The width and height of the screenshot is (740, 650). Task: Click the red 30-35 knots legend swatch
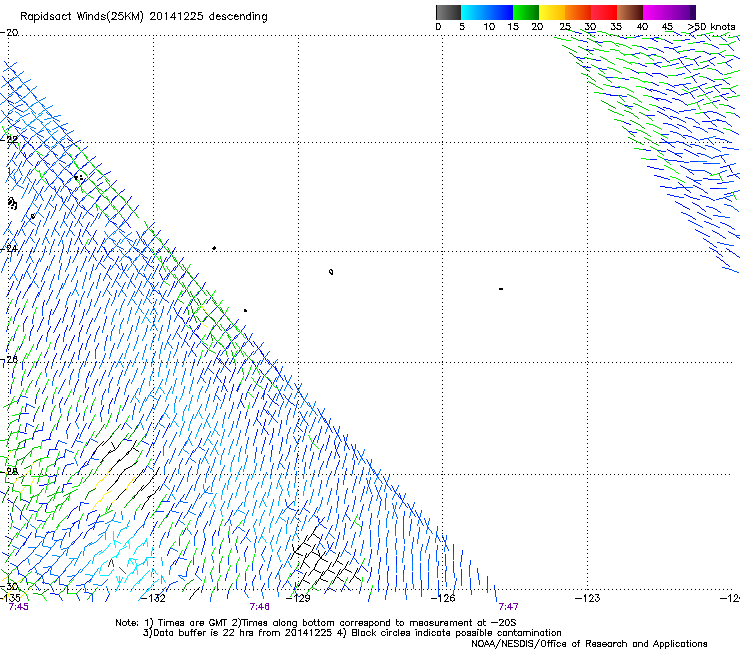(x=604, y=12)
